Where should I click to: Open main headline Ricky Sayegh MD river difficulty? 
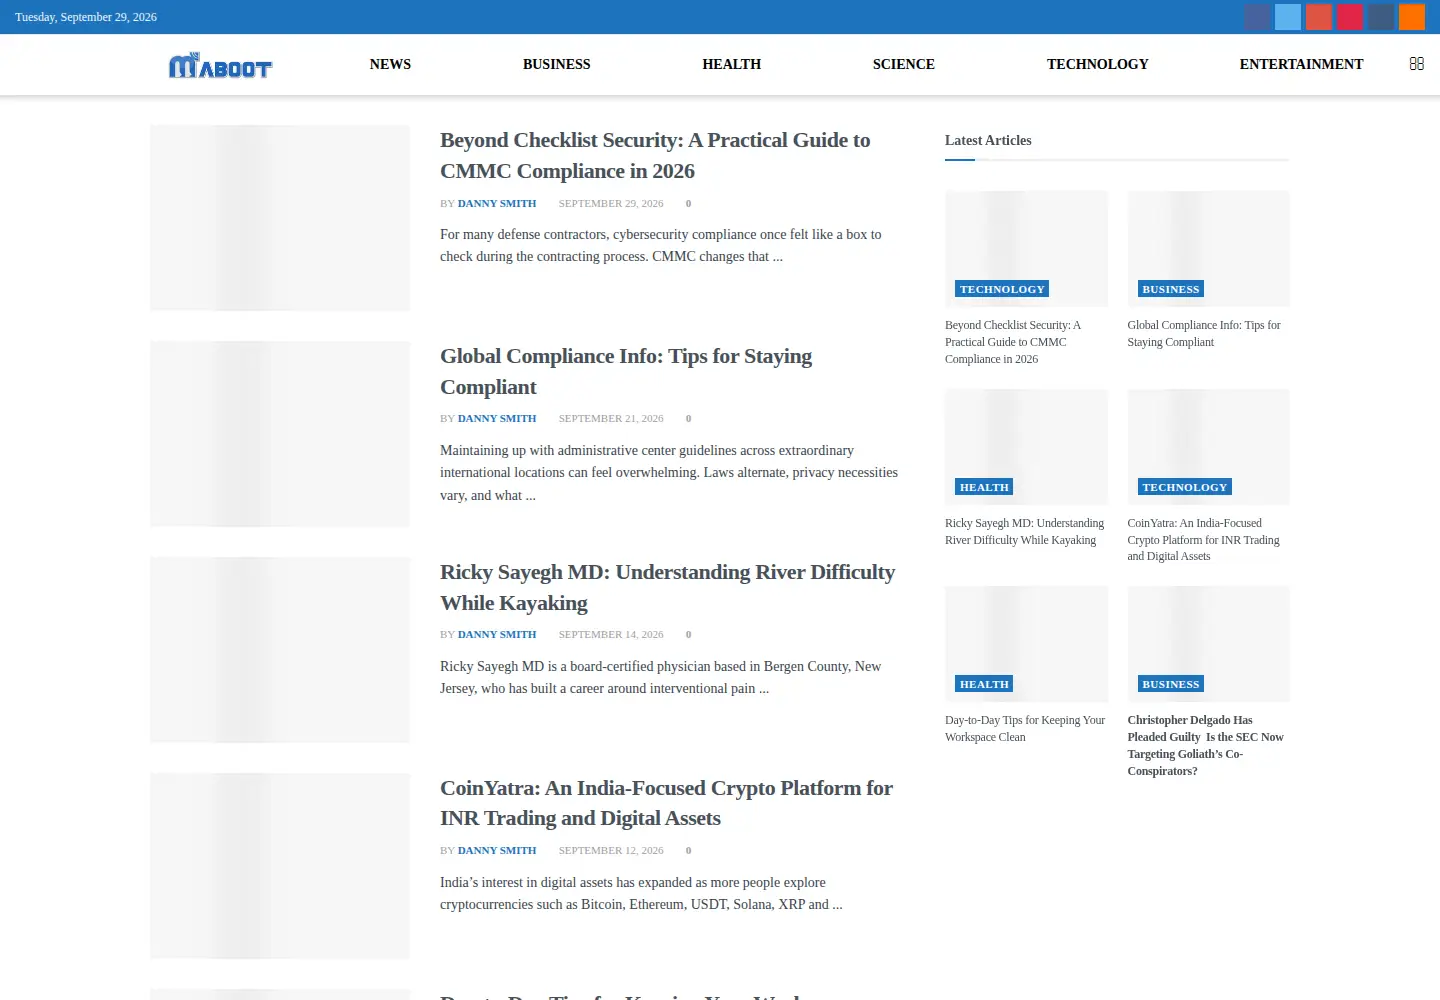[x=667, y=588]
